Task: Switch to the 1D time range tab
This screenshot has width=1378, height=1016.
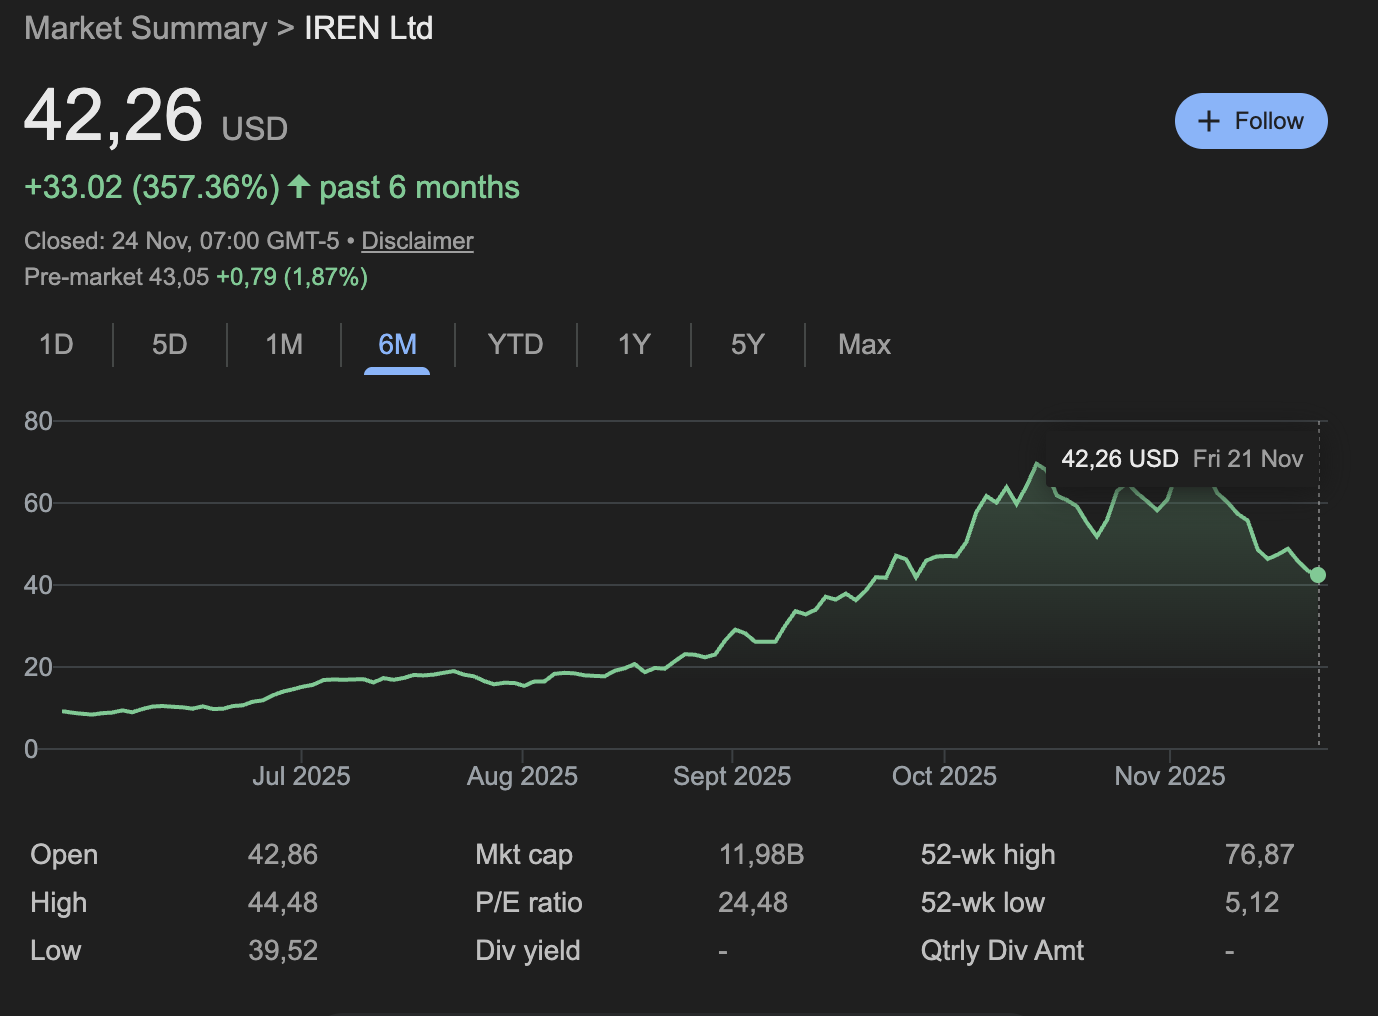Action: pyautogui.click(x=56, y=345)
